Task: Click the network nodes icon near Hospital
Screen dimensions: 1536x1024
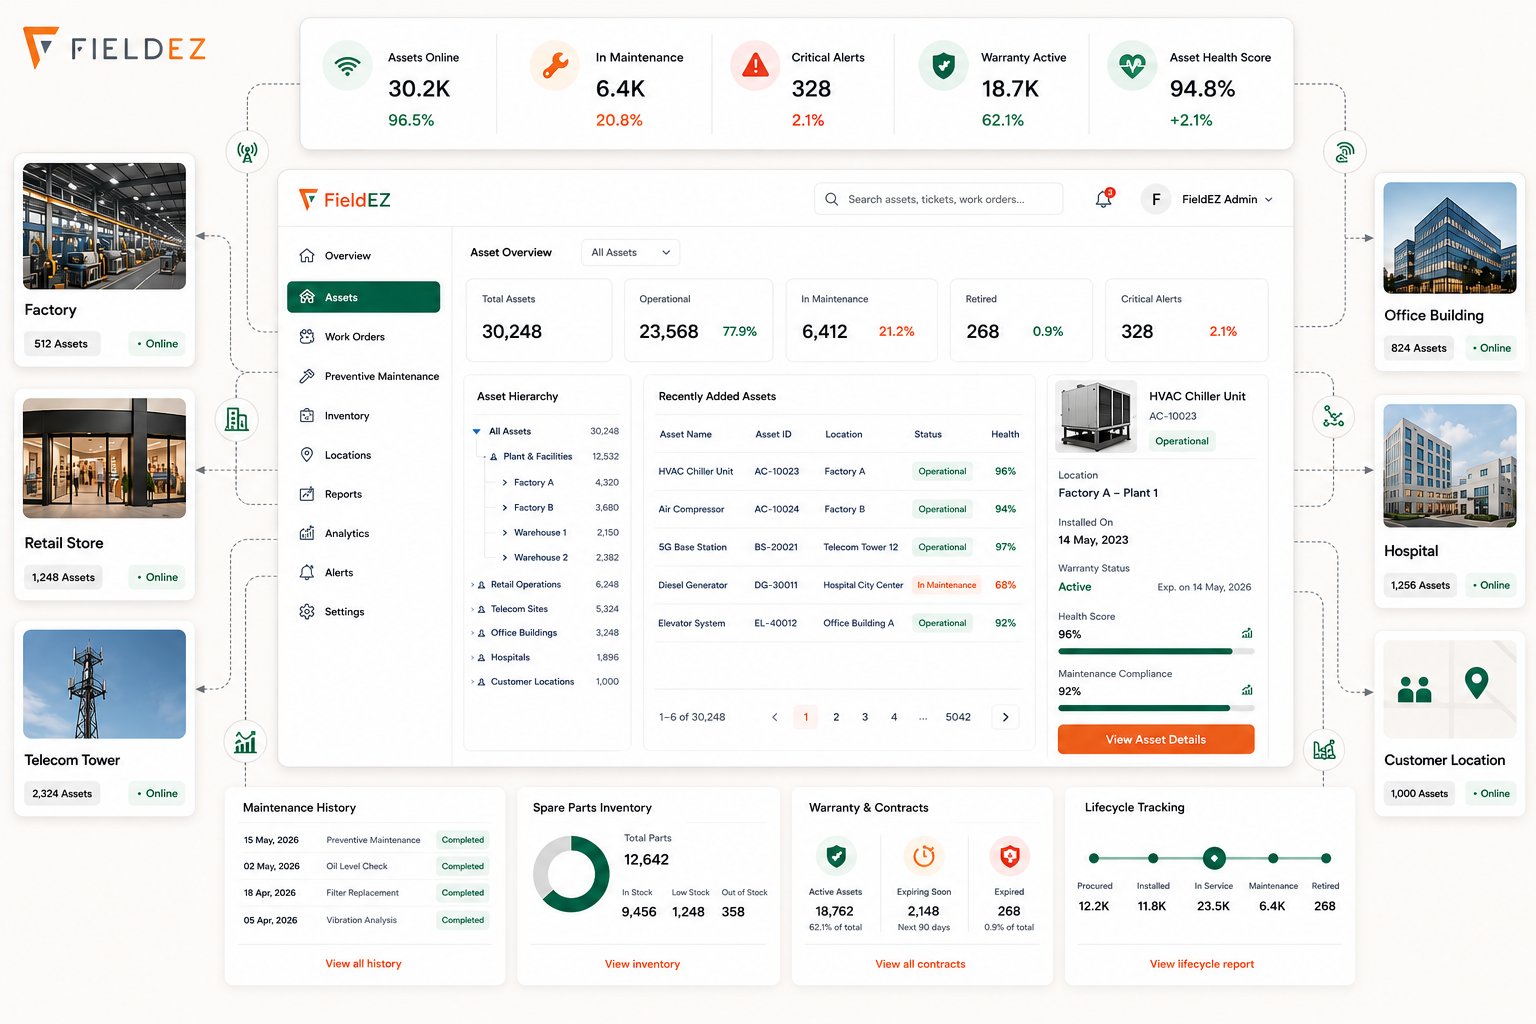Action: (1333, 416)
